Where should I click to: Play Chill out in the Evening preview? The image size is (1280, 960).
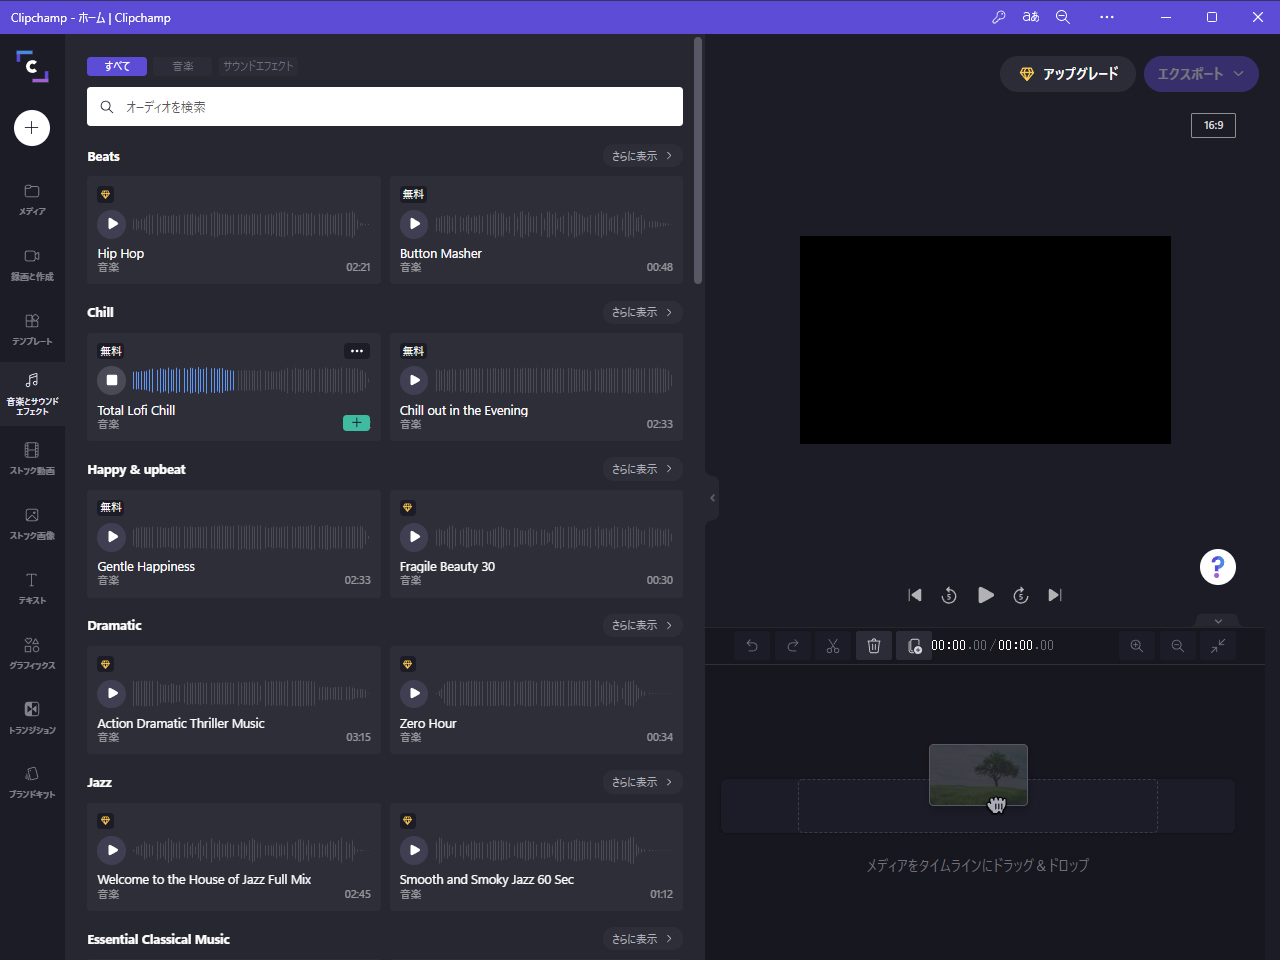pyautogui.click(x=414, y=380)
